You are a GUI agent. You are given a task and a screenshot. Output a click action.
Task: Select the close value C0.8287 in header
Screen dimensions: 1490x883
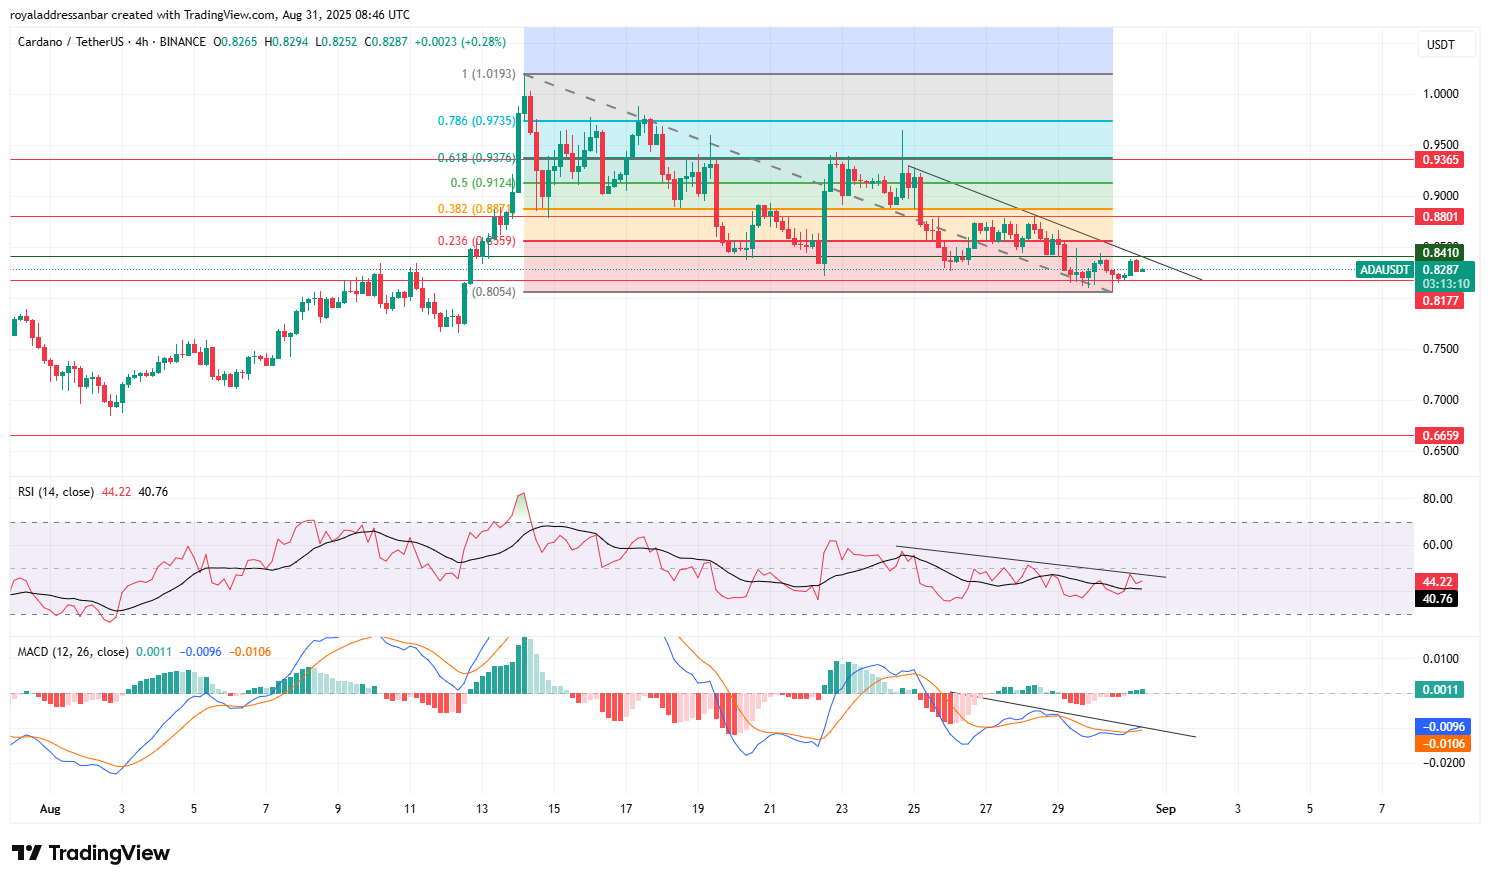(386, 42)
